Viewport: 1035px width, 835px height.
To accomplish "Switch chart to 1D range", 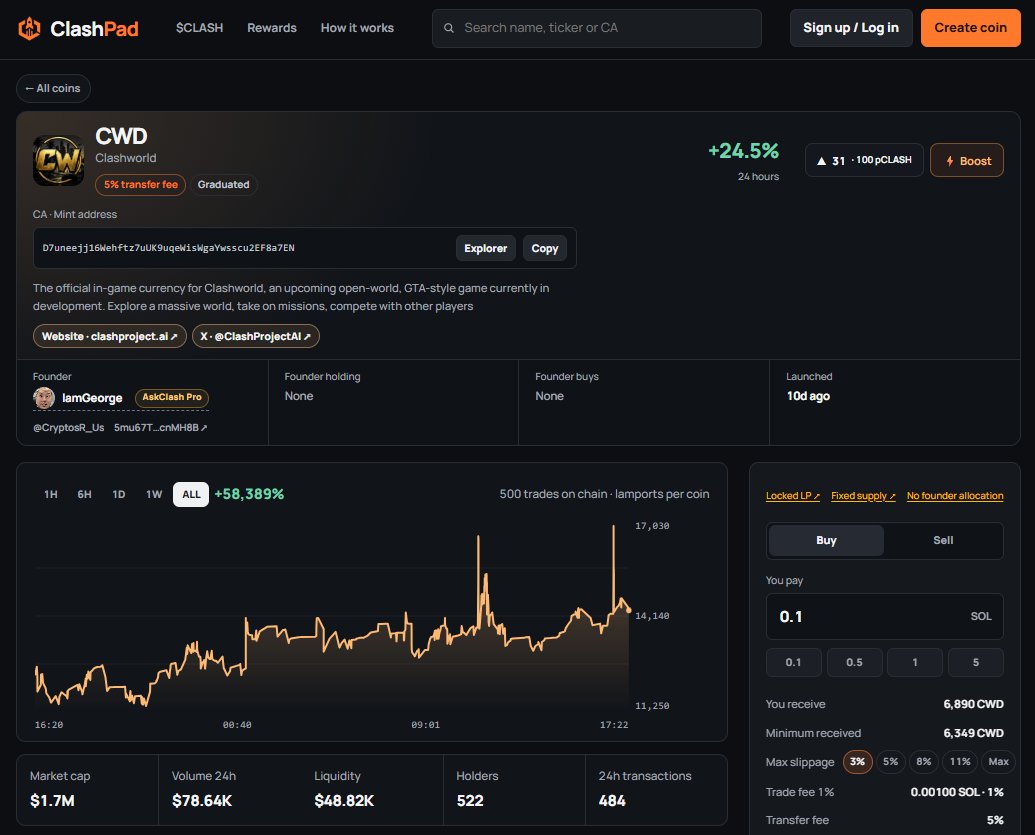I will [119, 494].
